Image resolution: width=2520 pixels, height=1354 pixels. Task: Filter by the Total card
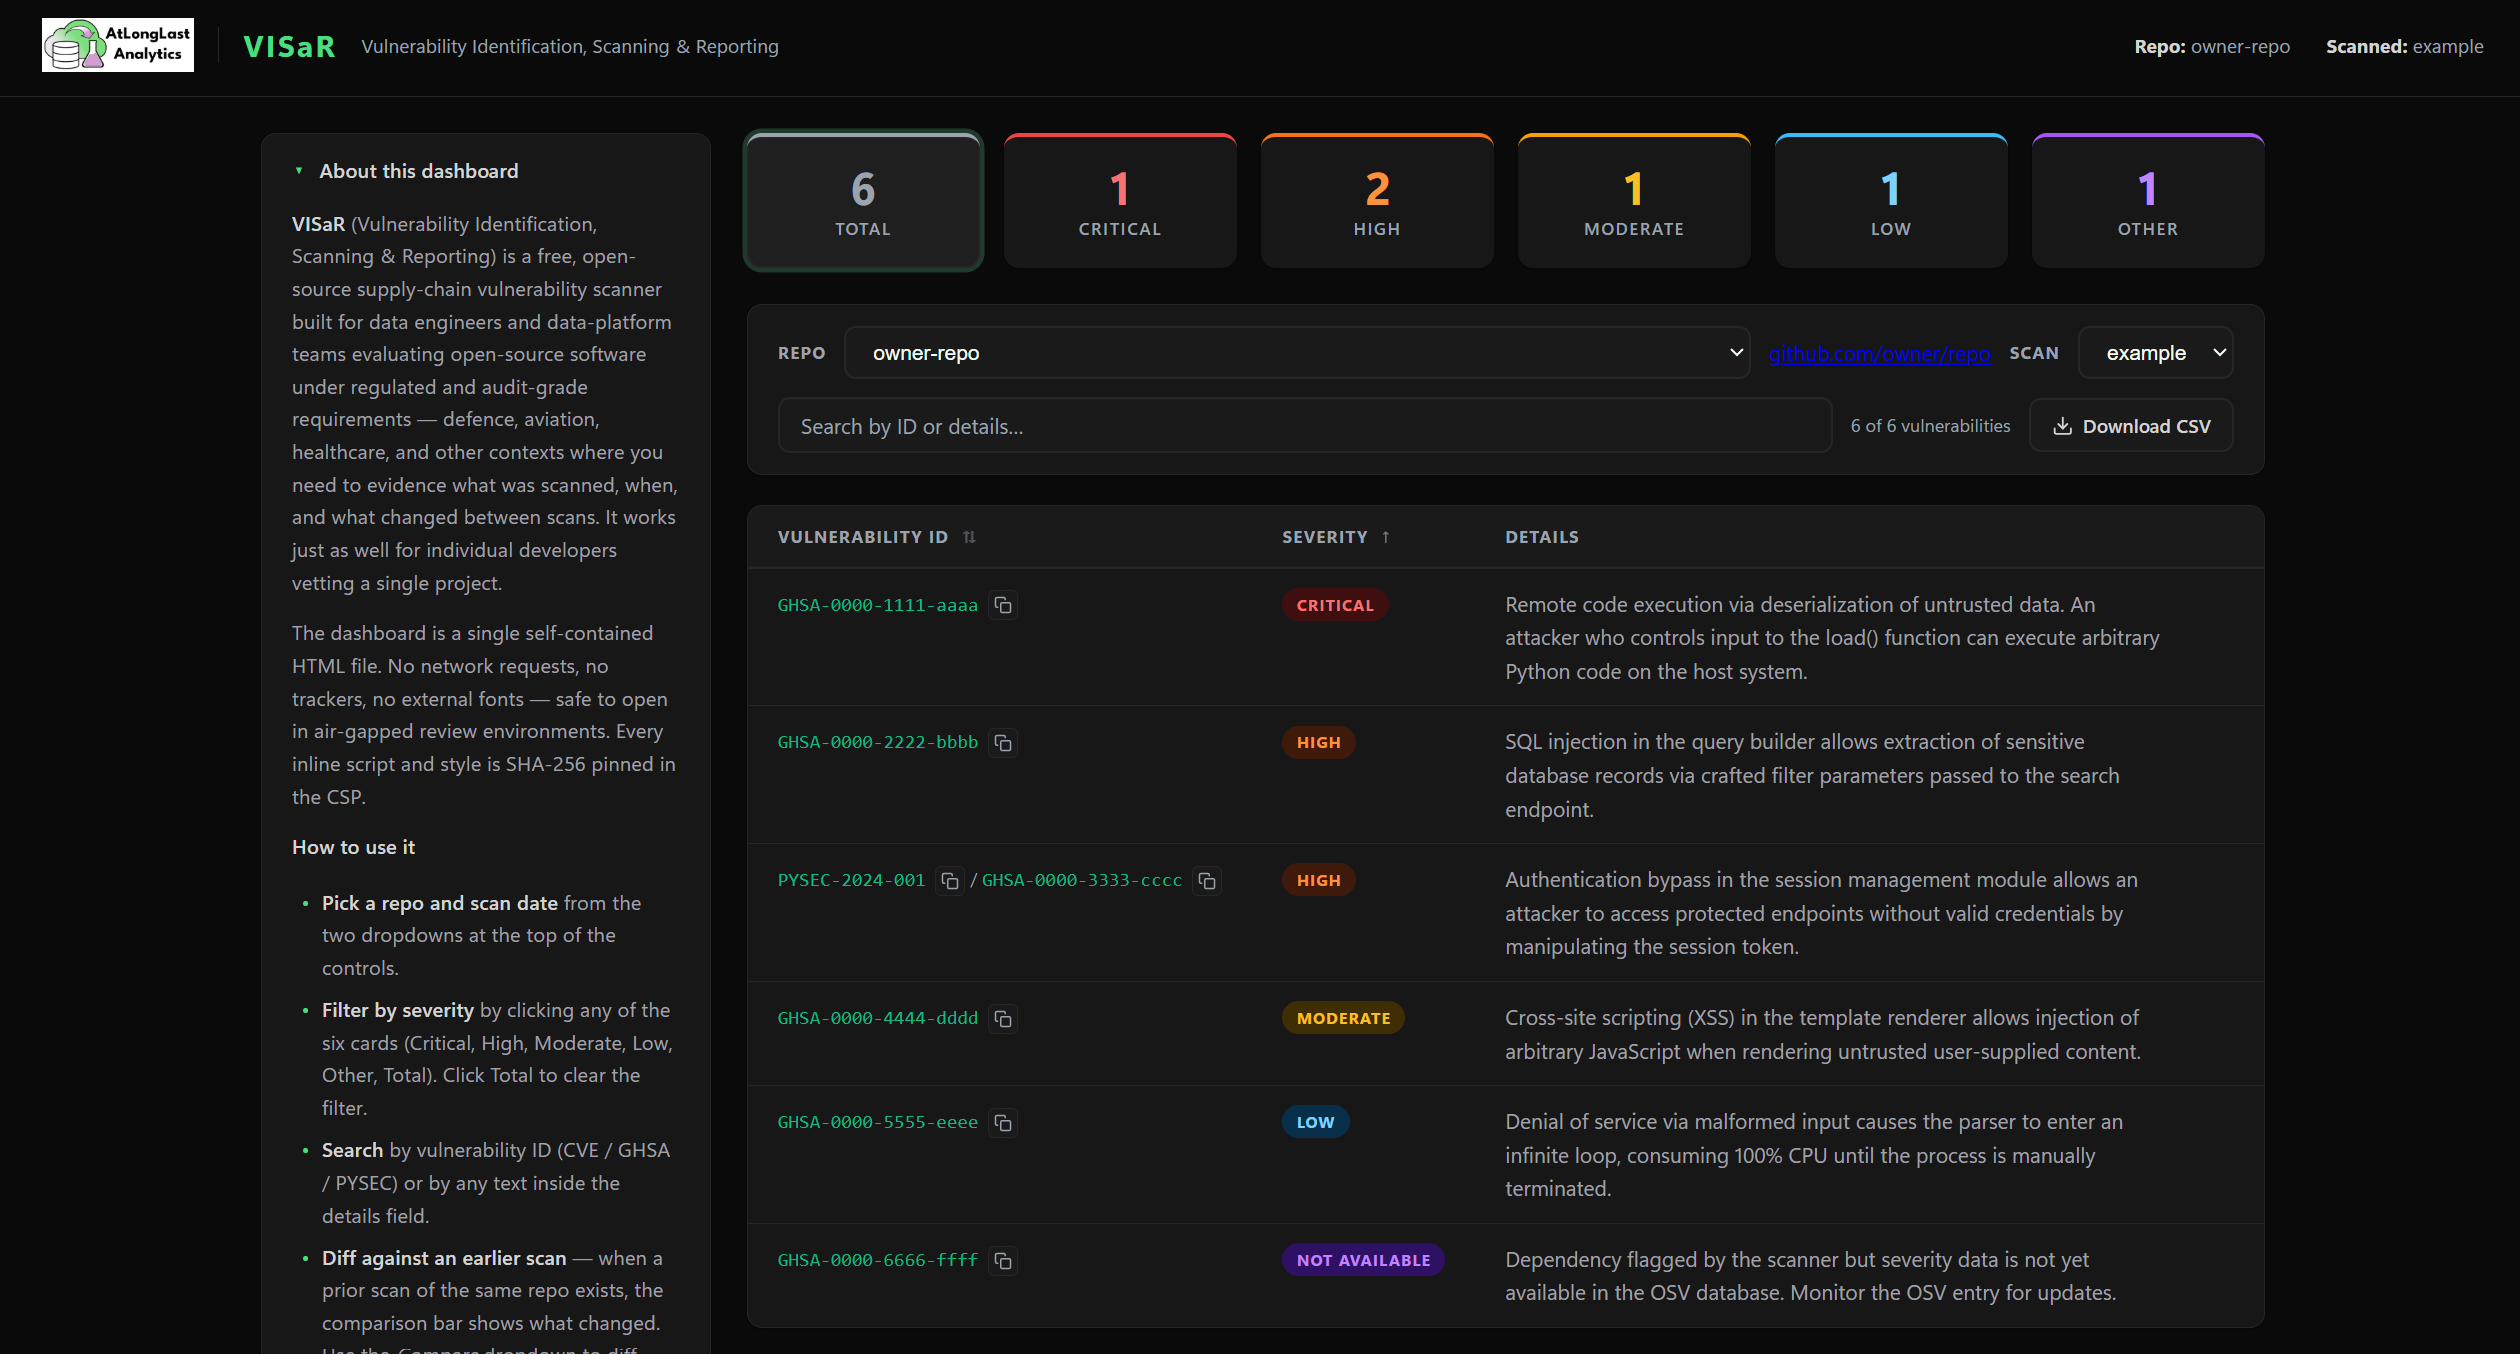tap(863, 201)
